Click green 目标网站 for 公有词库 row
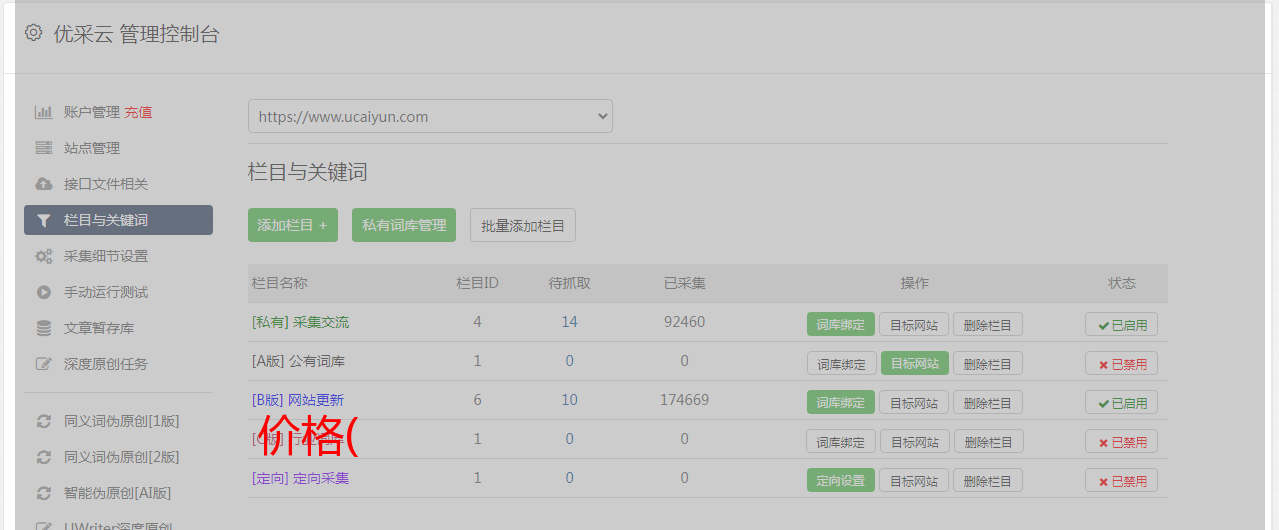This screenshot has height=530, width=1279. point(914,363)
